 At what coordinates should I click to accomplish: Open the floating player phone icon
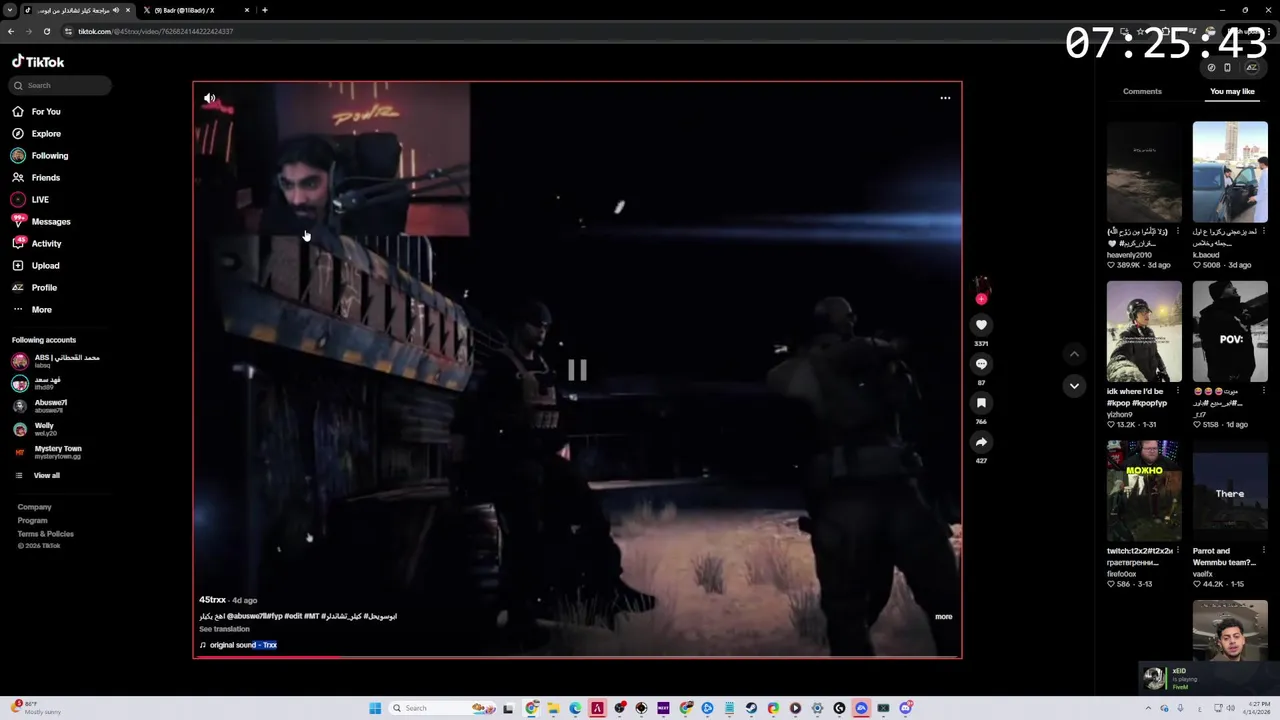click(1227, 67)
